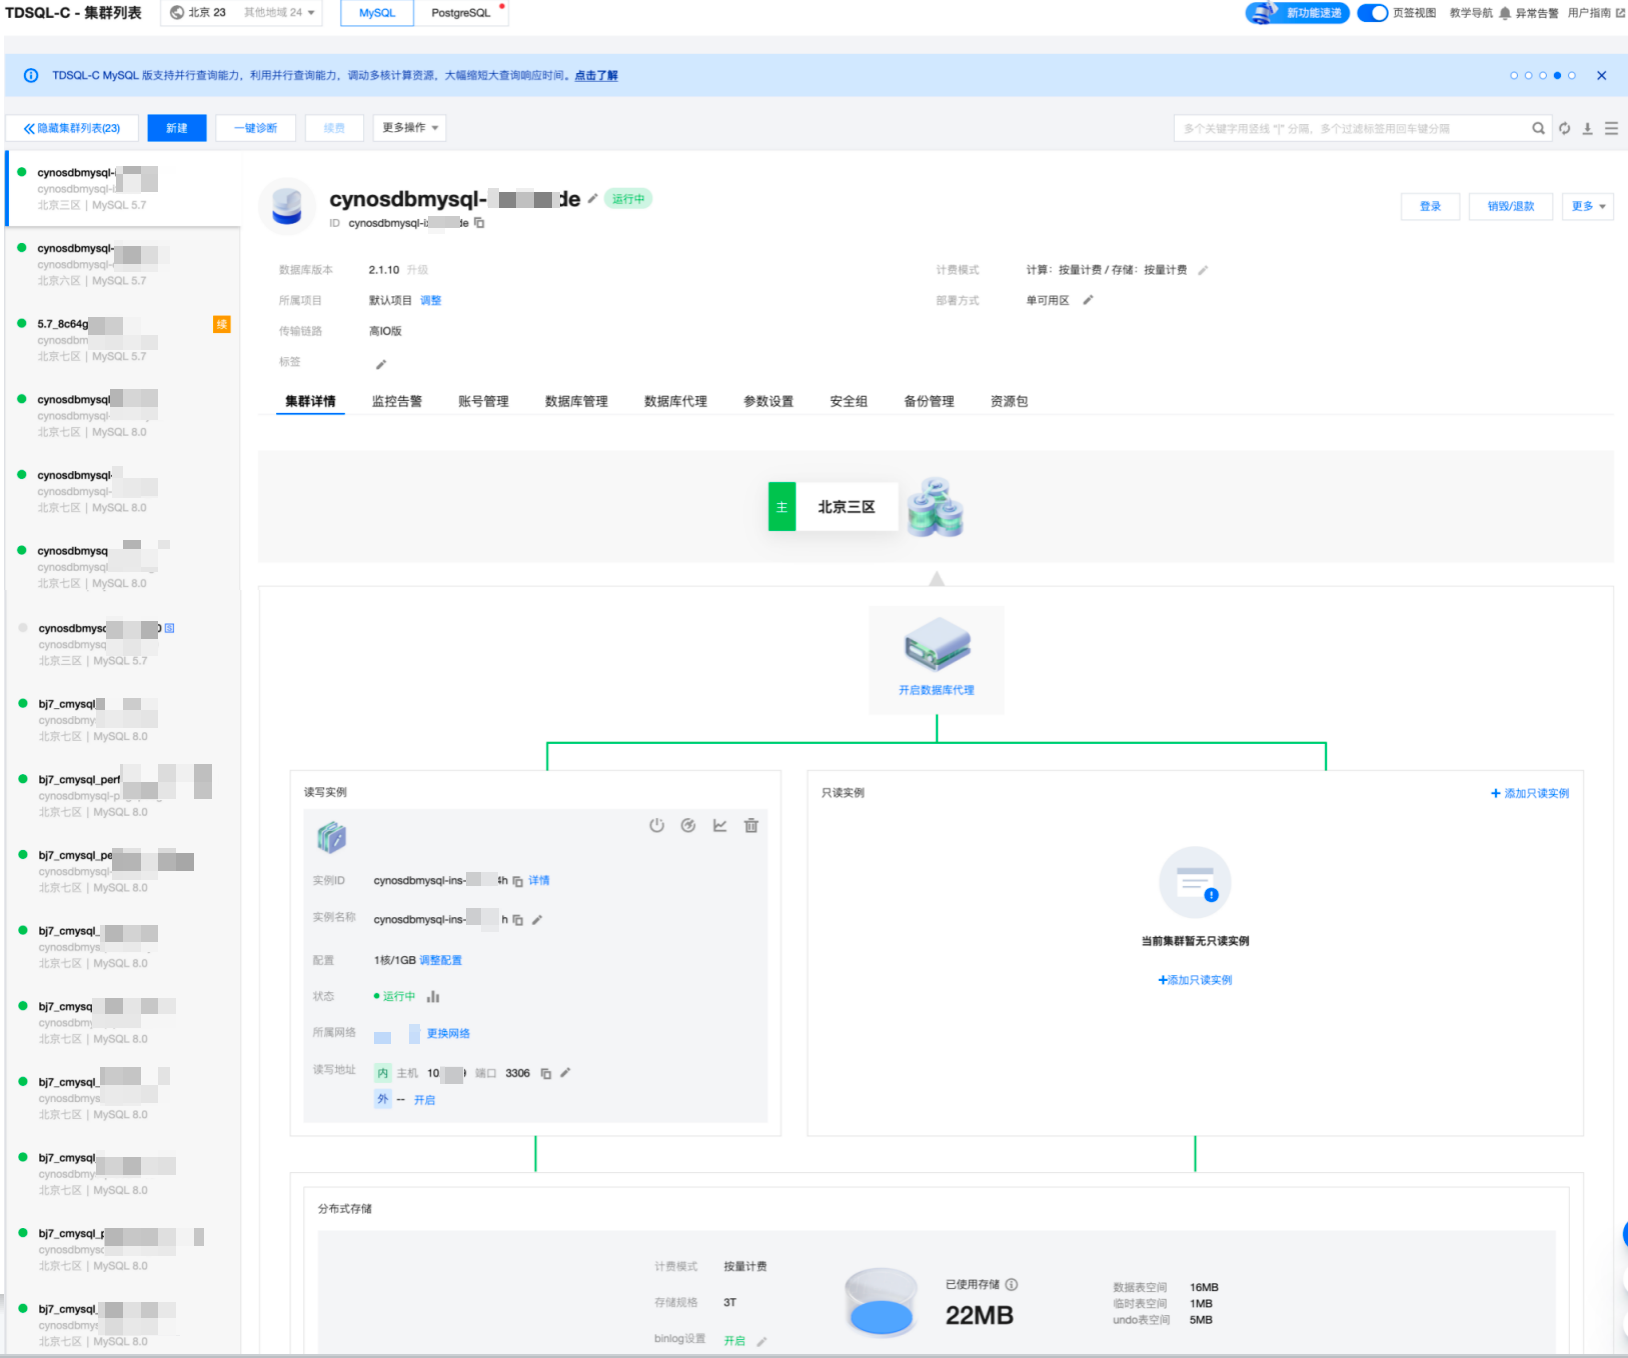Click the 新建 button

tap(177, 128)
